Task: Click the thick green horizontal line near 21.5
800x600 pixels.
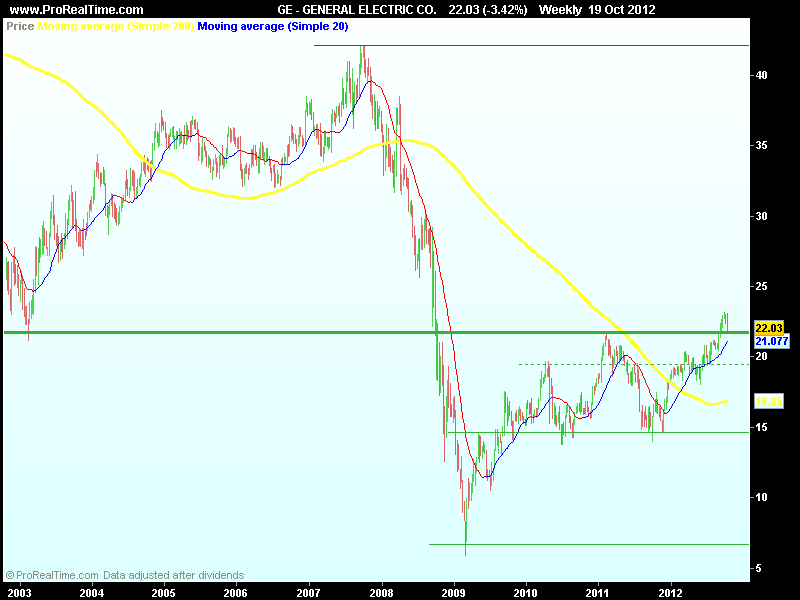Action: click(377, 333)
